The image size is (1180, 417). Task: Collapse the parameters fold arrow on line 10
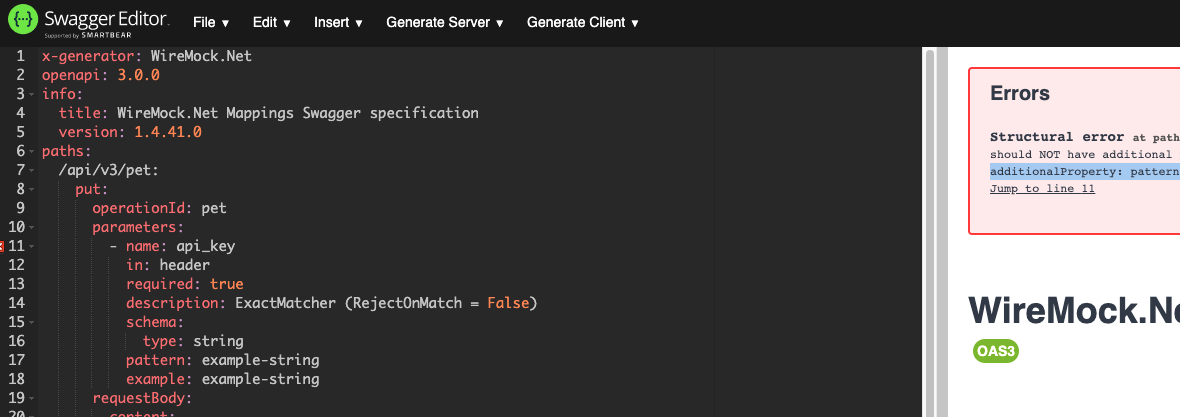31,227
